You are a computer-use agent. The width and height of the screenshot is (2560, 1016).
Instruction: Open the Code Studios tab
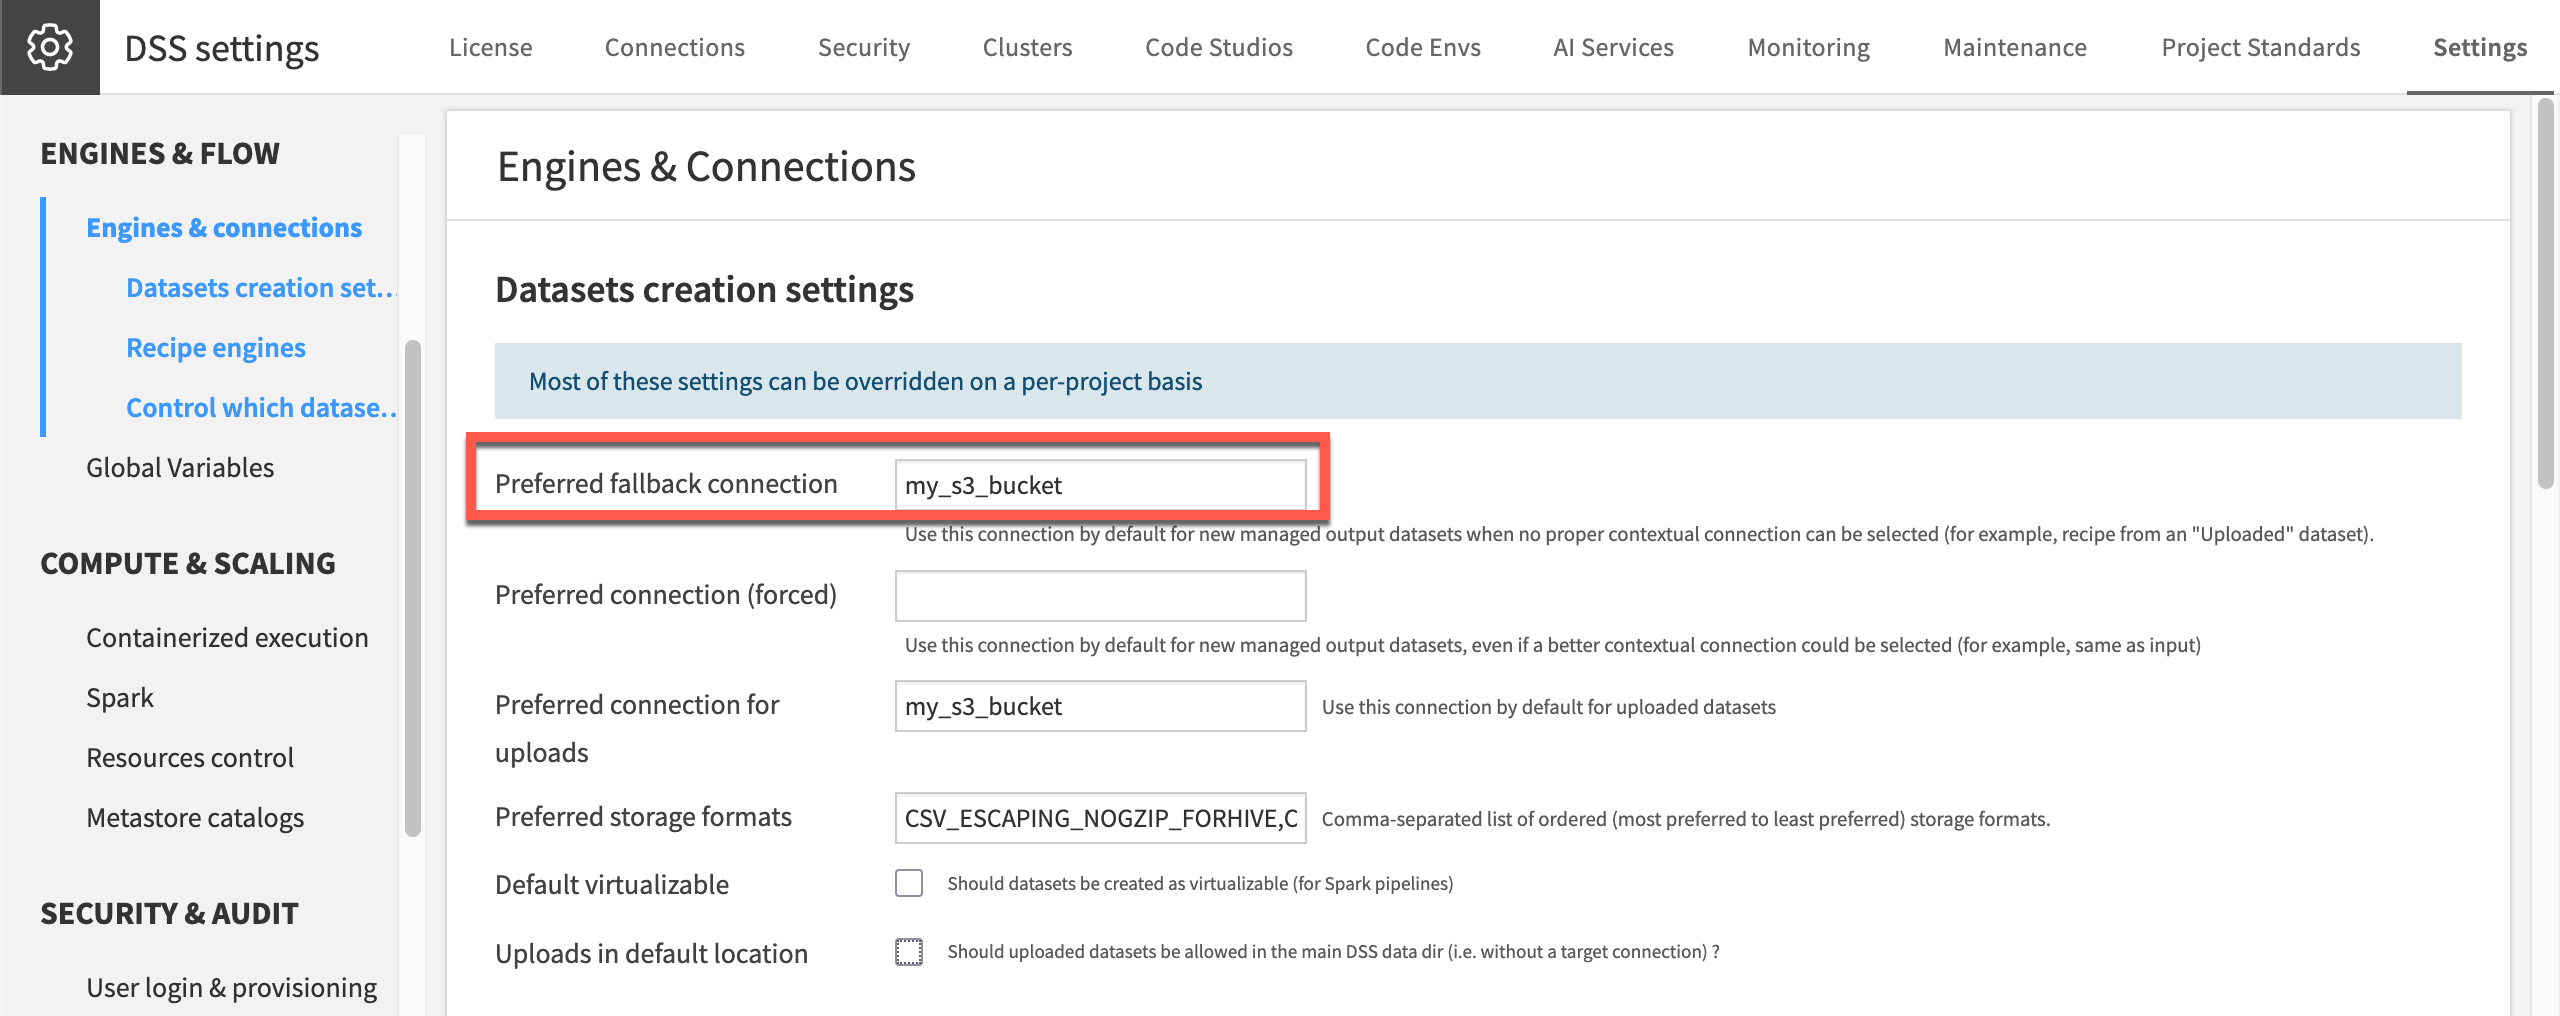click(1219, 47)
